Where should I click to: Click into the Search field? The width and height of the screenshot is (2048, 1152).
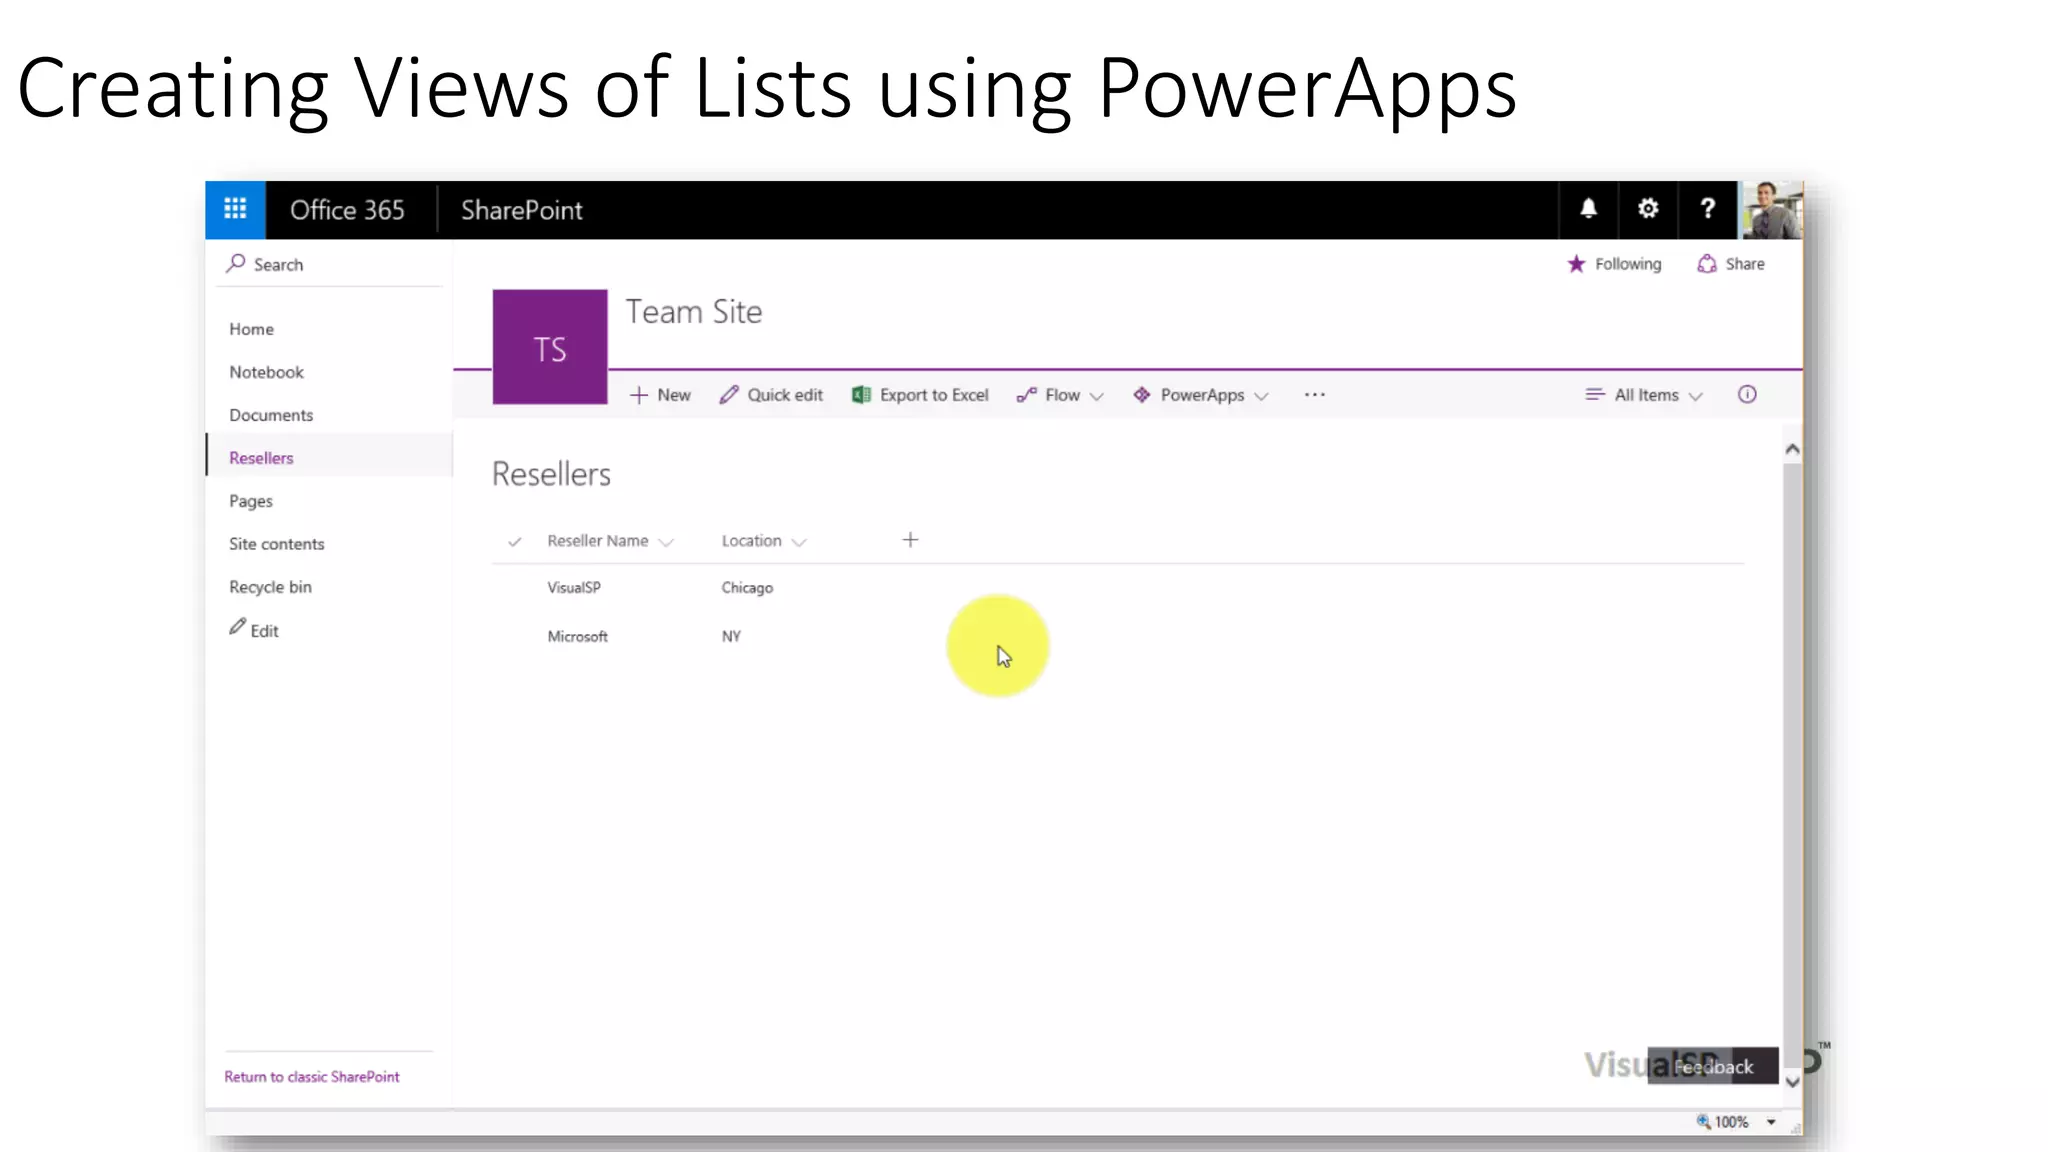pyautogui.click(x=330, y=264)
